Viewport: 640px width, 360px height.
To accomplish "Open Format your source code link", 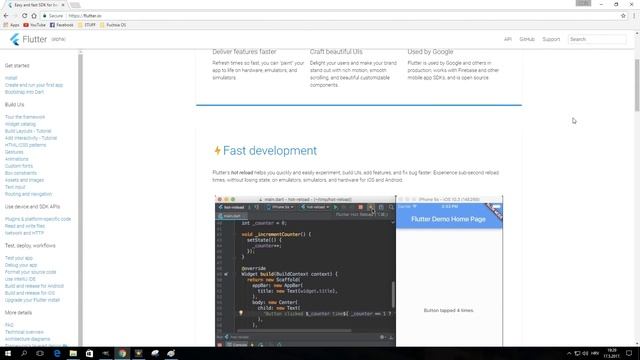I will point(31,272).
